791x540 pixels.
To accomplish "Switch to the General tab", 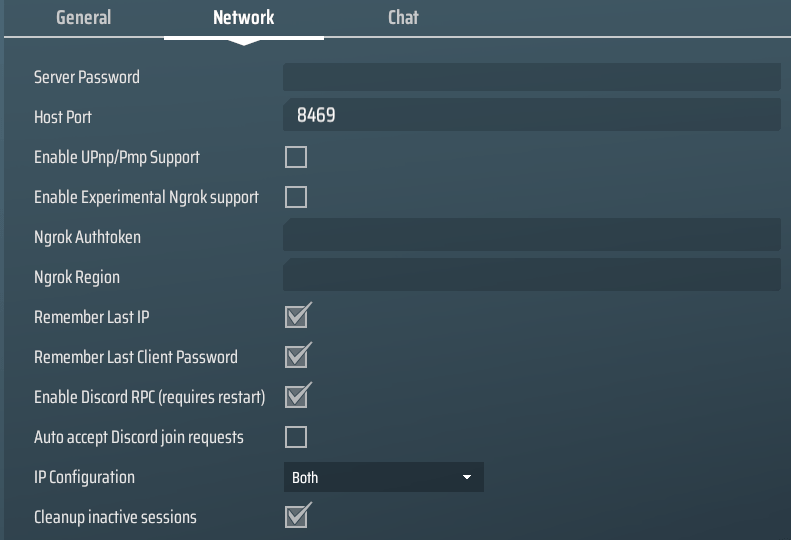I will [x=83, y=18].
